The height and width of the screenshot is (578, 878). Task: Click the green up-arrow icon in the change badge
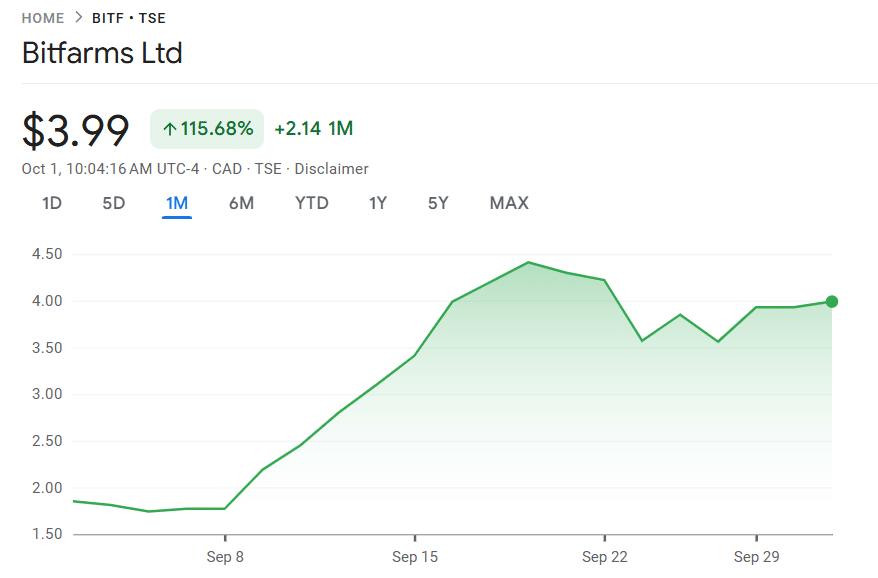tap(170, 129)
